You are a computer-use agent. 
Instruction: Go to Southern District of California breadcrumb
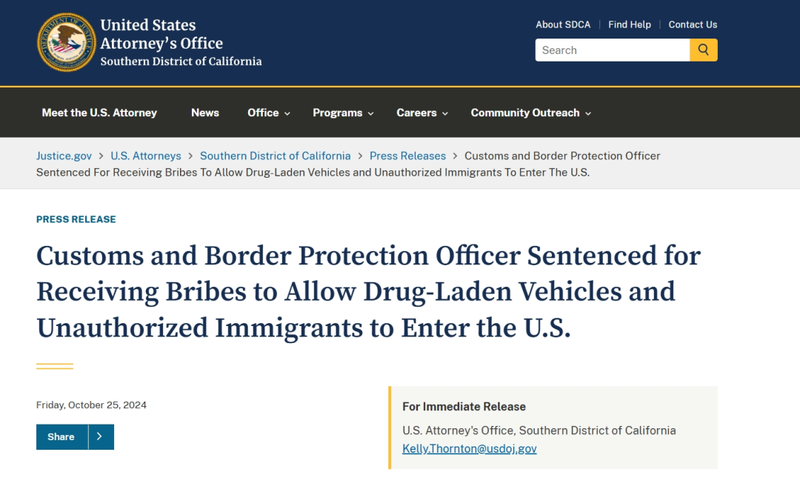pos(275,156)
